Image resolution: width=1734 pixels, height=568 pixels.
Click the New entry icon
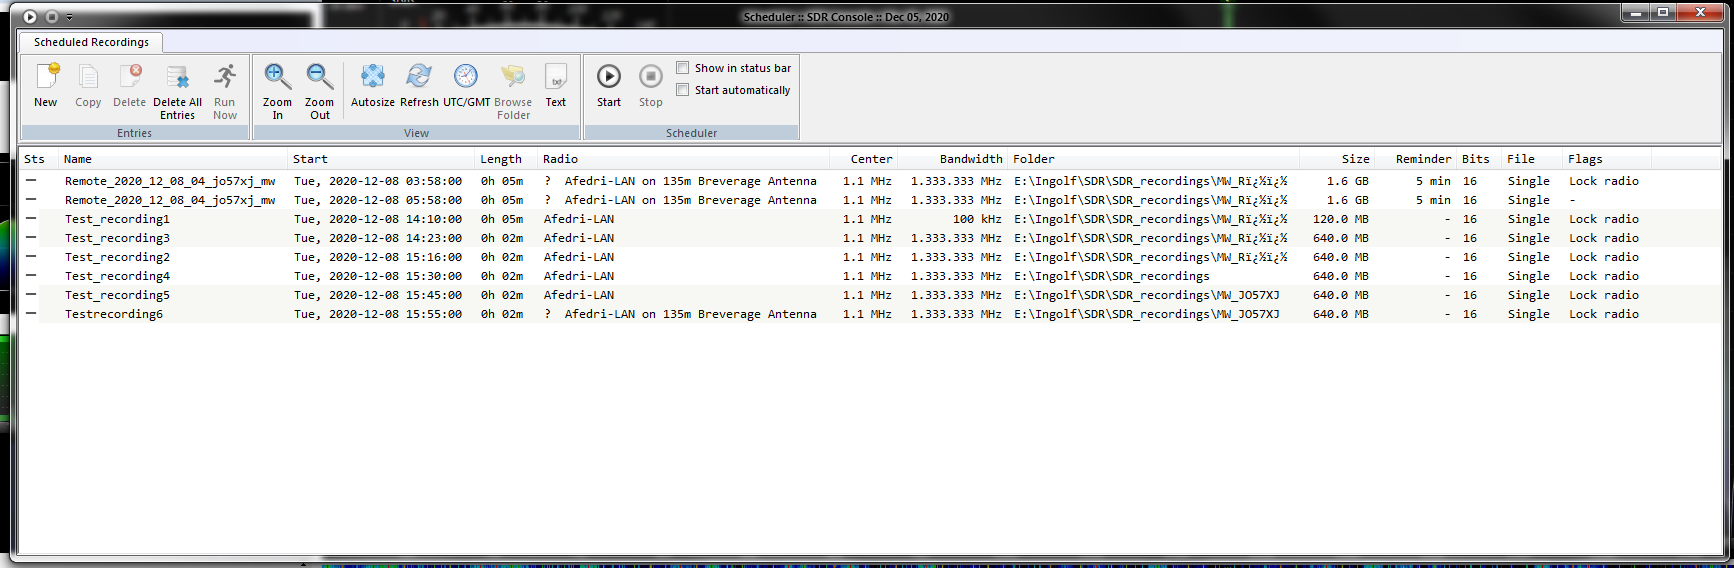click(46, 78)
